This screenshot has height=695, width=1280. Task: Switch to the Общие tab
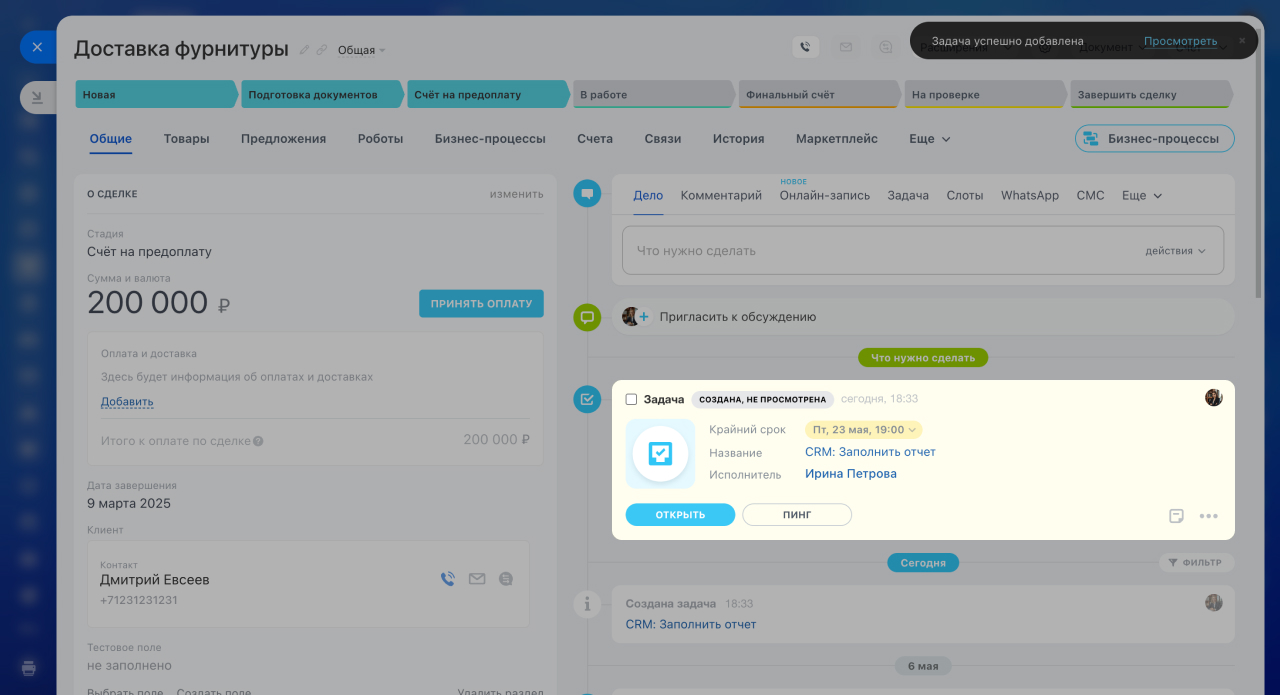point(111,139)
